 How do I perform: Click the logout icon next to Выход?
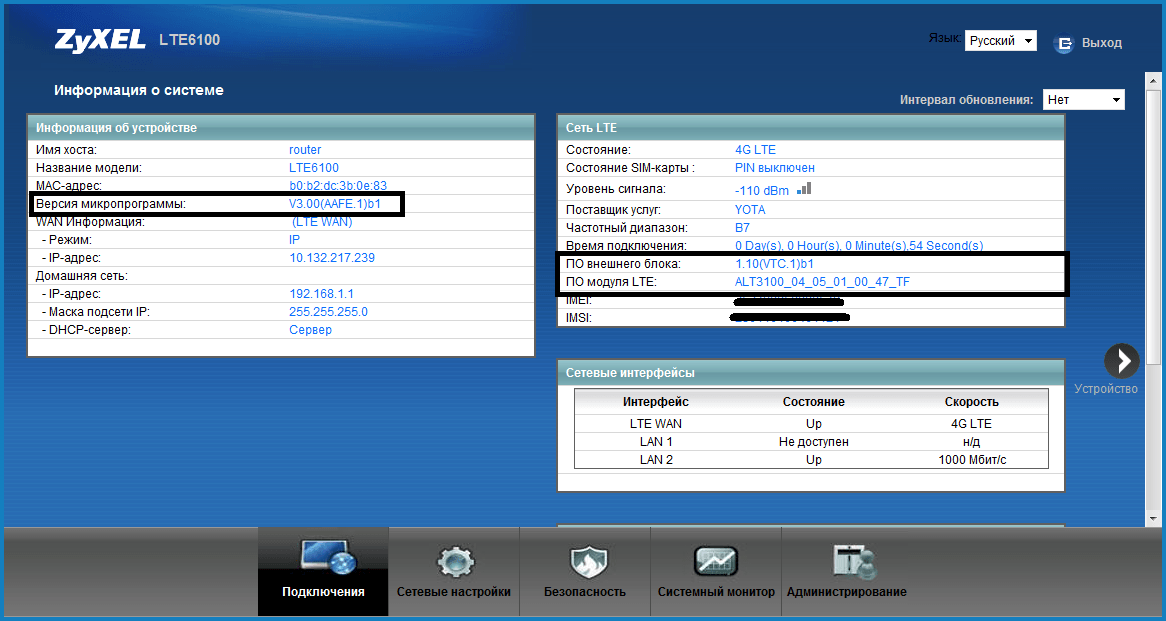pos(1064,43)
